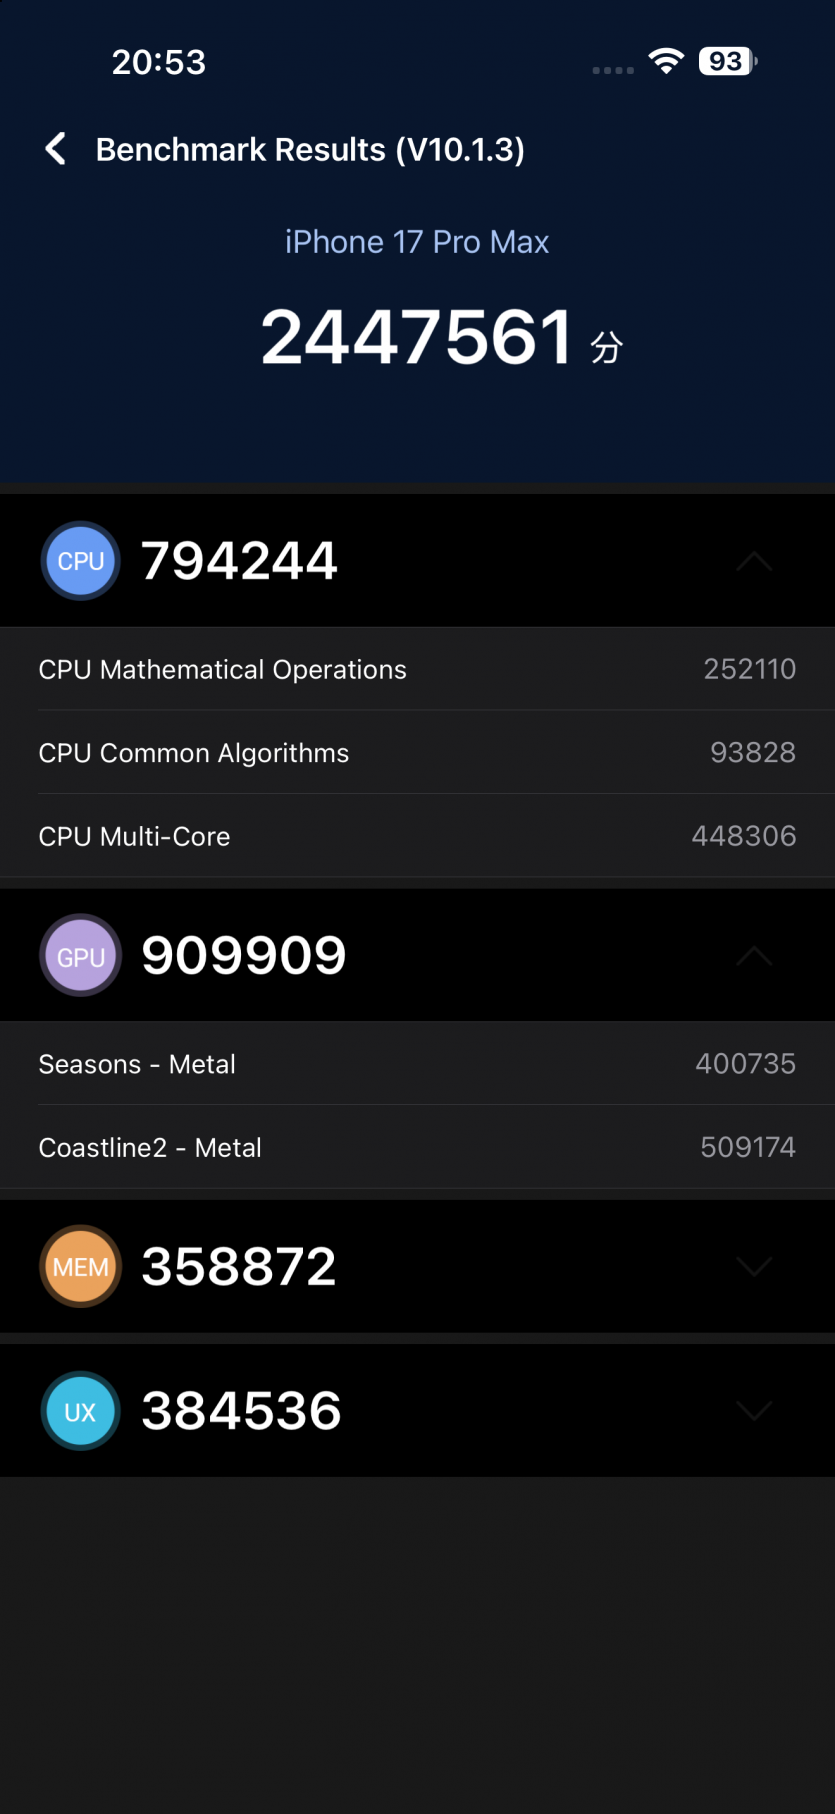Tap the total score 2447561
The height and width of the screenshot is (1814, 835).
(x=417, y=337)
